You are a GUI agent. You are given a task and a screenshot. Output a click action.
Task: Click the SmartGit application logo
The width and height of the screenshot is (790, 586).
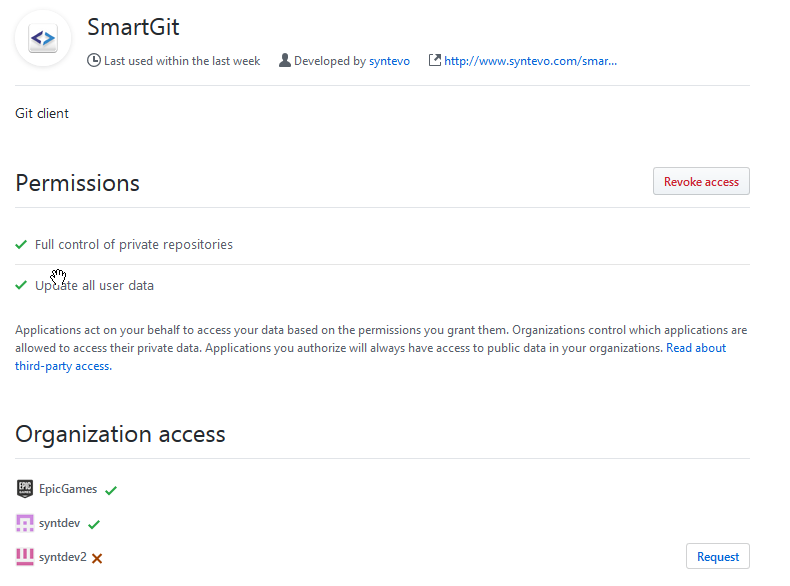pos(43,39)
